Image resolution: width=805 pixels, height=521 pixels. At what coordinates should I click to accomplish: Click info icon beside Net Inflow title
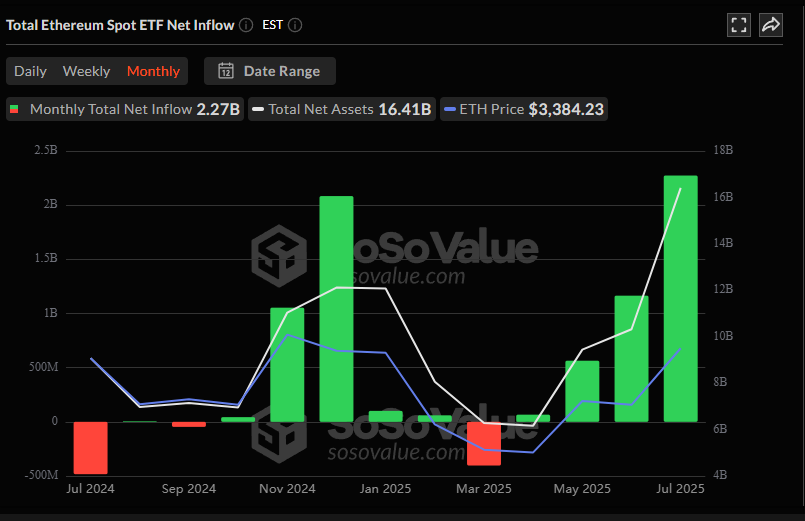(246, 25)
